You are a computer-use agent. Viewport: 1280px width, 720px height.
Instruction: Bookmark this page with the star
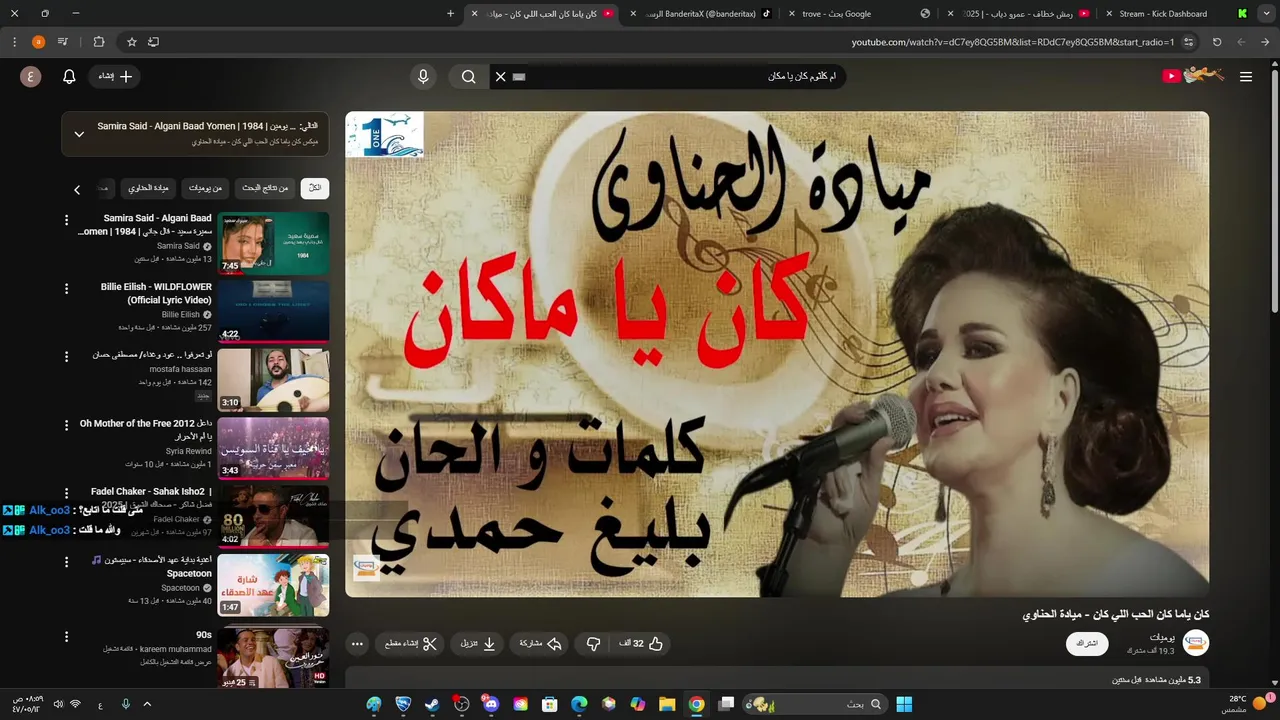tap(131, 42)
